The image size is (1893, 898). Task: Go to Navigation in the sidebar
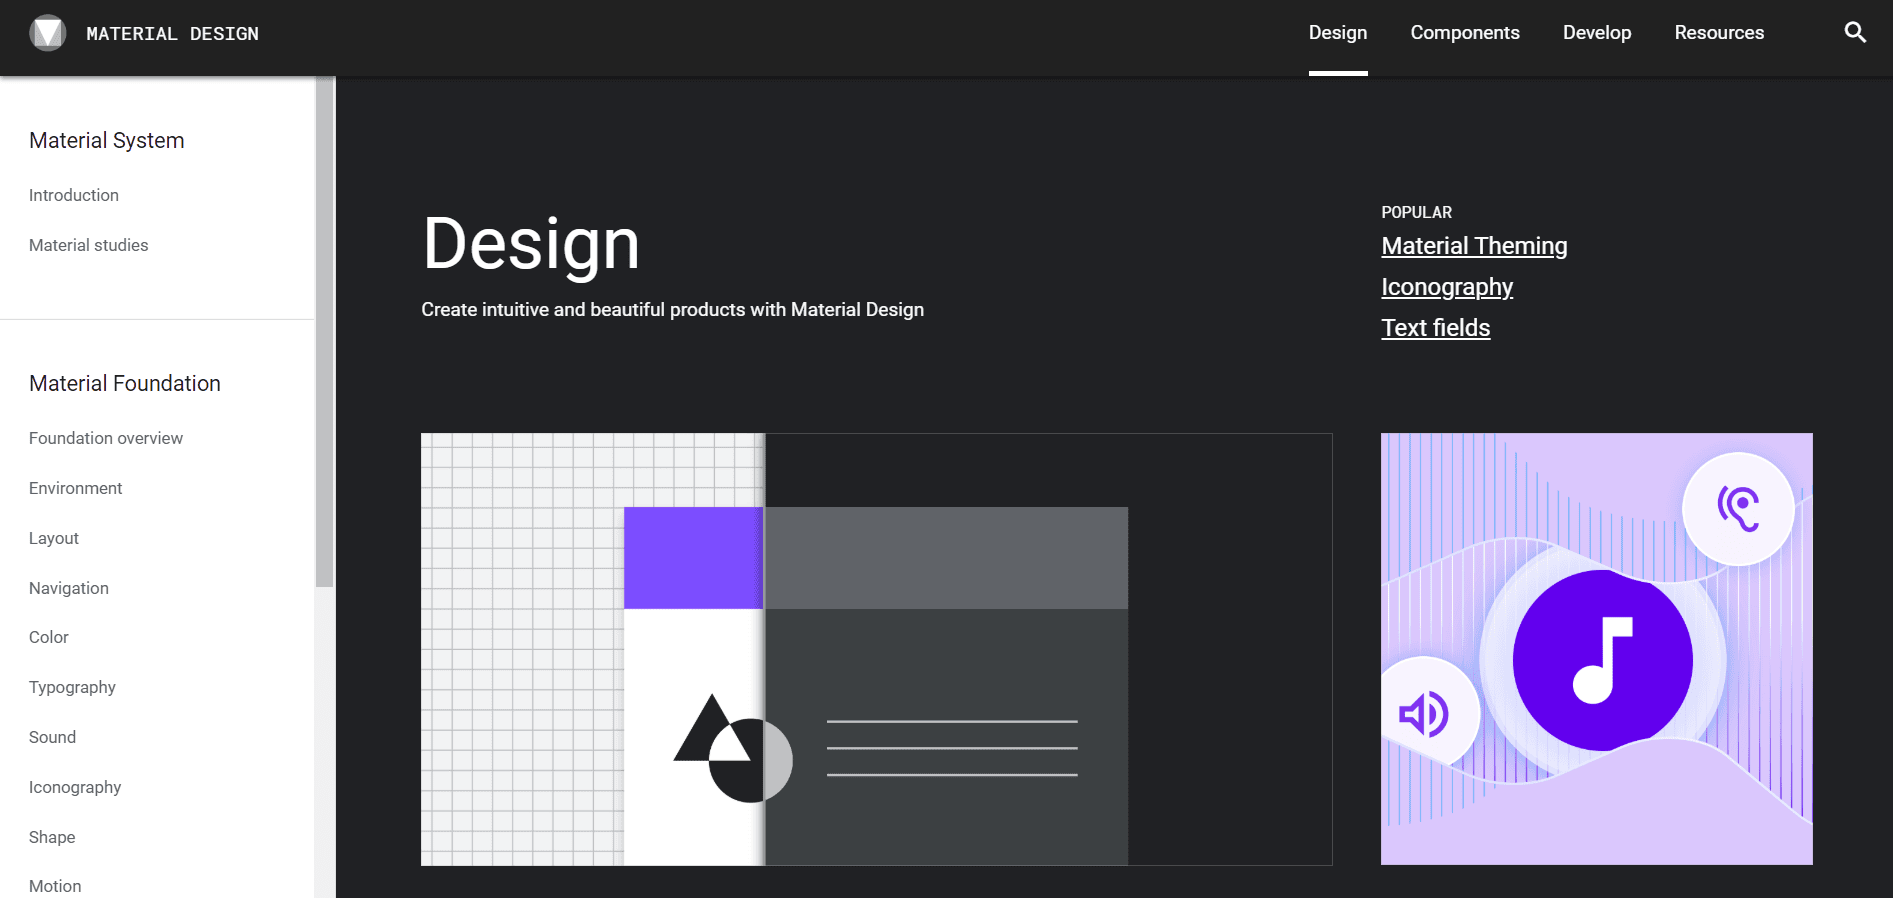[x=69, y=588]
